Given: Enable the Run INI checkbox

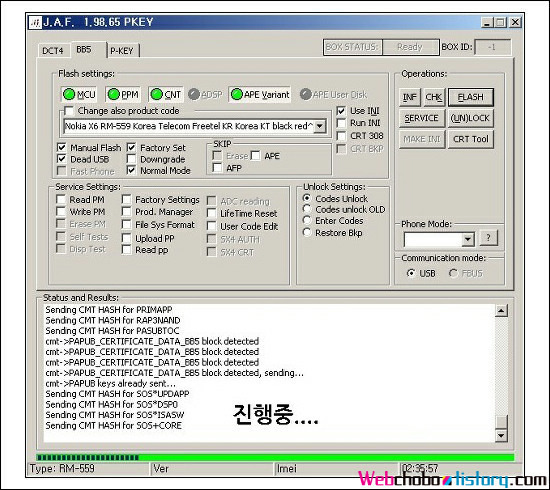Looking at the screenshot, I should (341, 123).
